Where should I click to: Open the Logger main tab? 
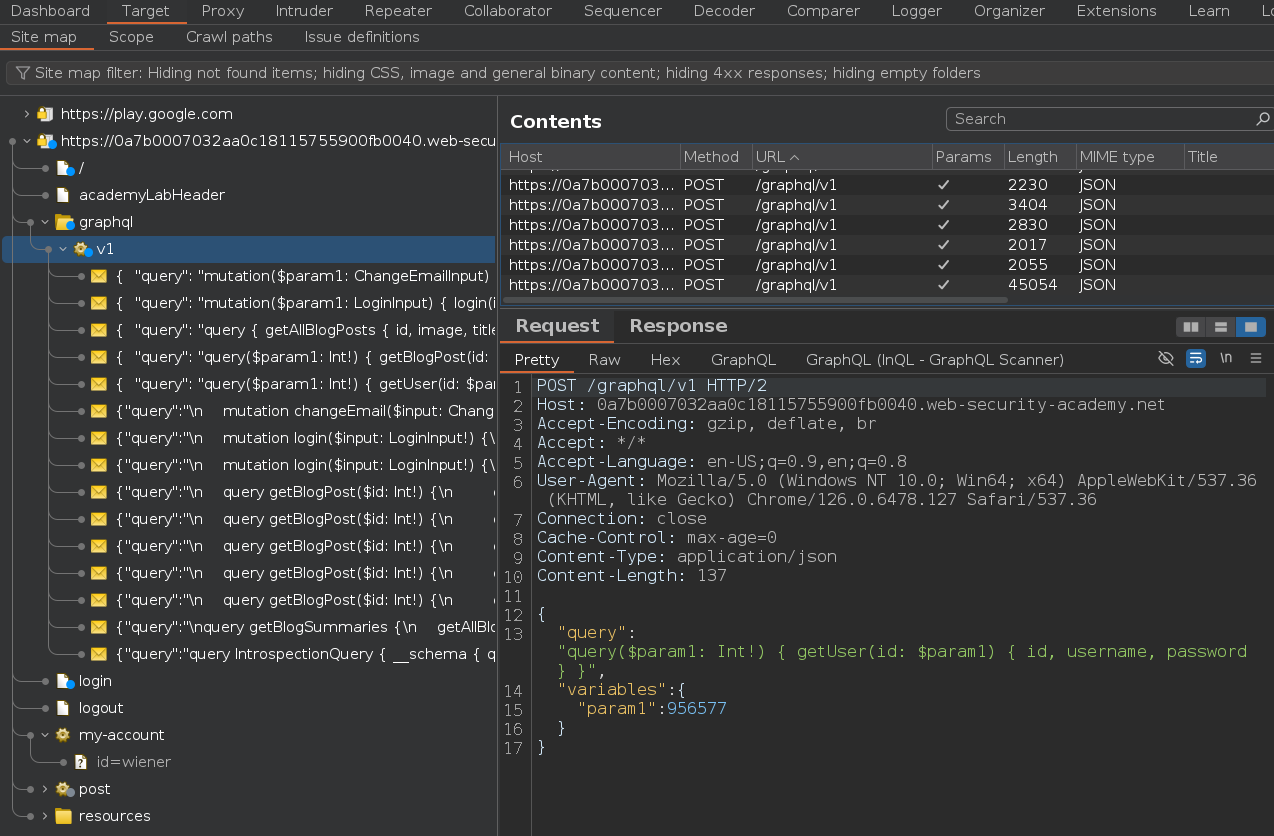click(917, 11)
